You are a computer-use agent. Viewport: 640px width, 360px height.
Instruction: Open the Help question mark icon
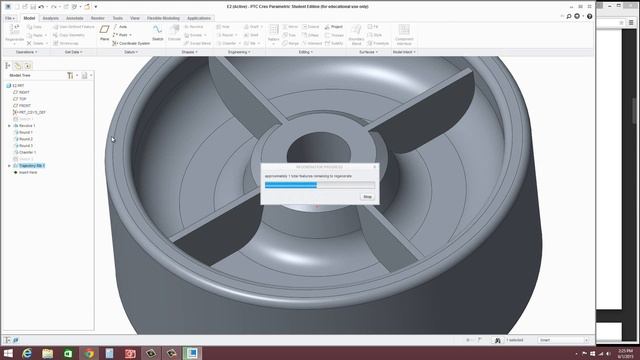pos(589,16)
